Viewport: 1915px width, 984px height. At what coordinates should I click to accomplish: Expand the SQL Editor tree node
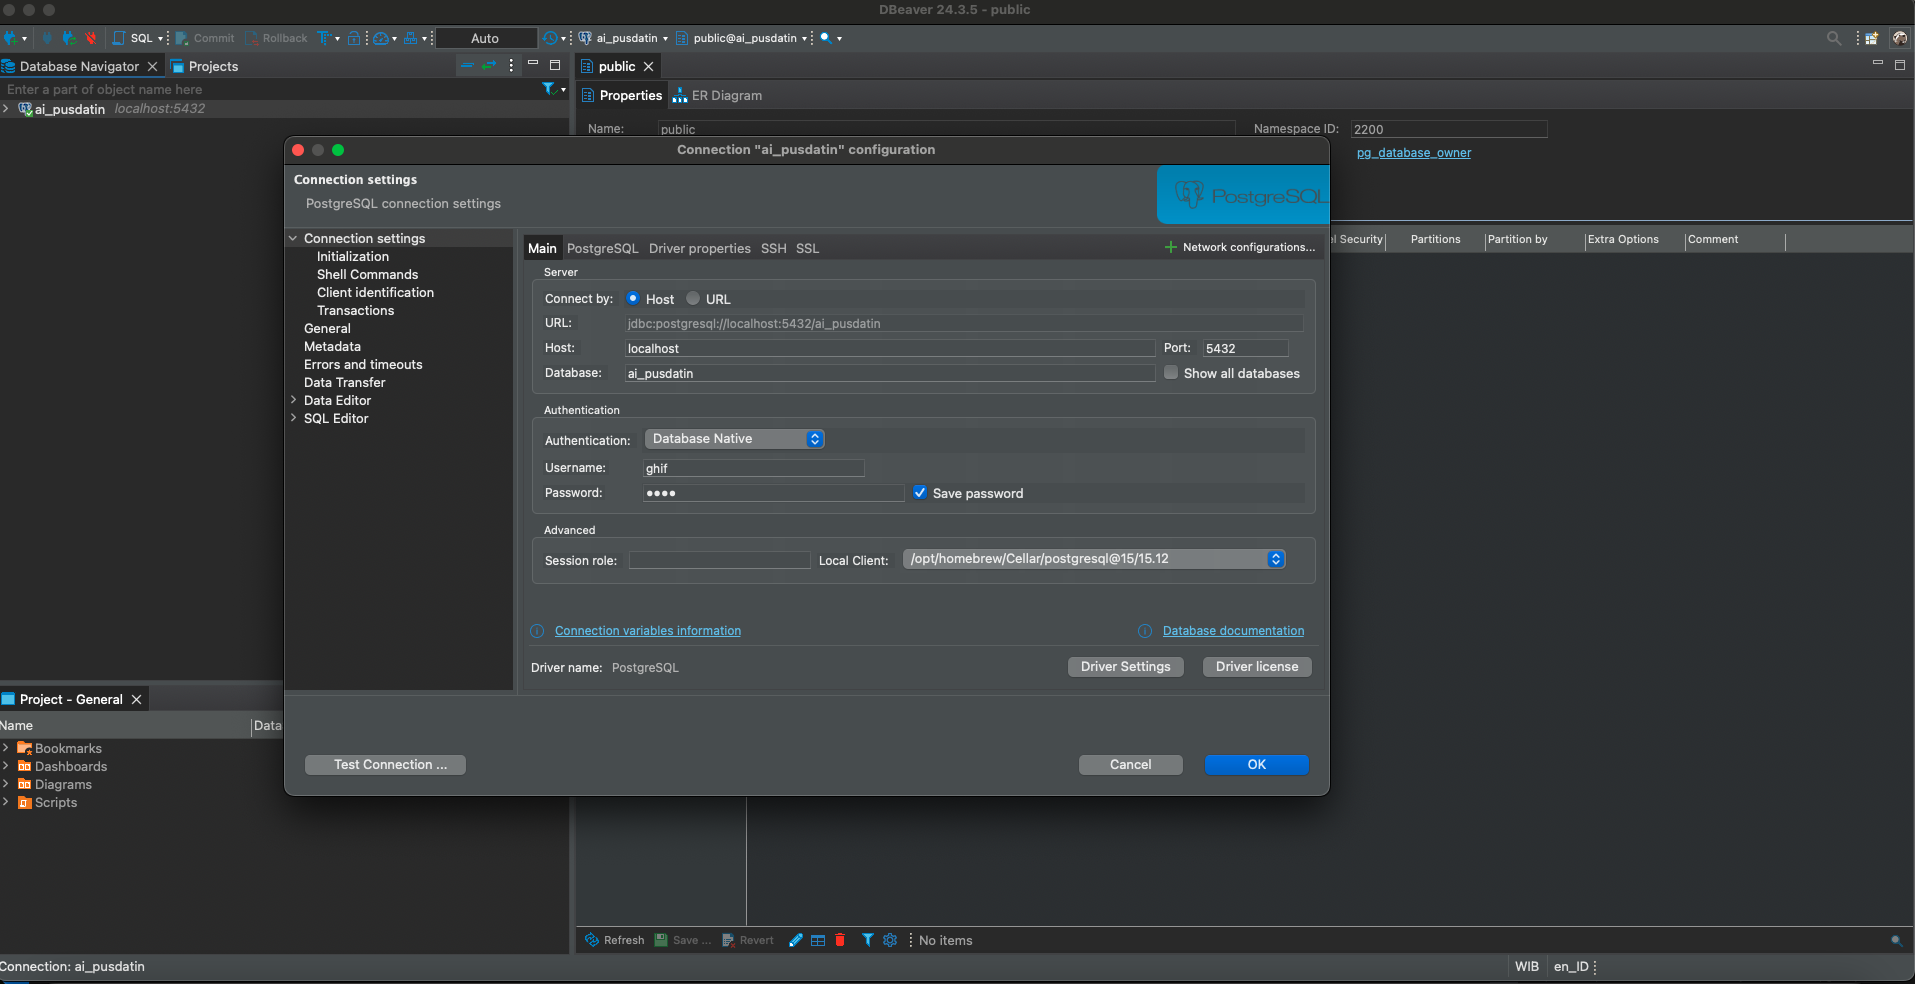coord(293,418)
